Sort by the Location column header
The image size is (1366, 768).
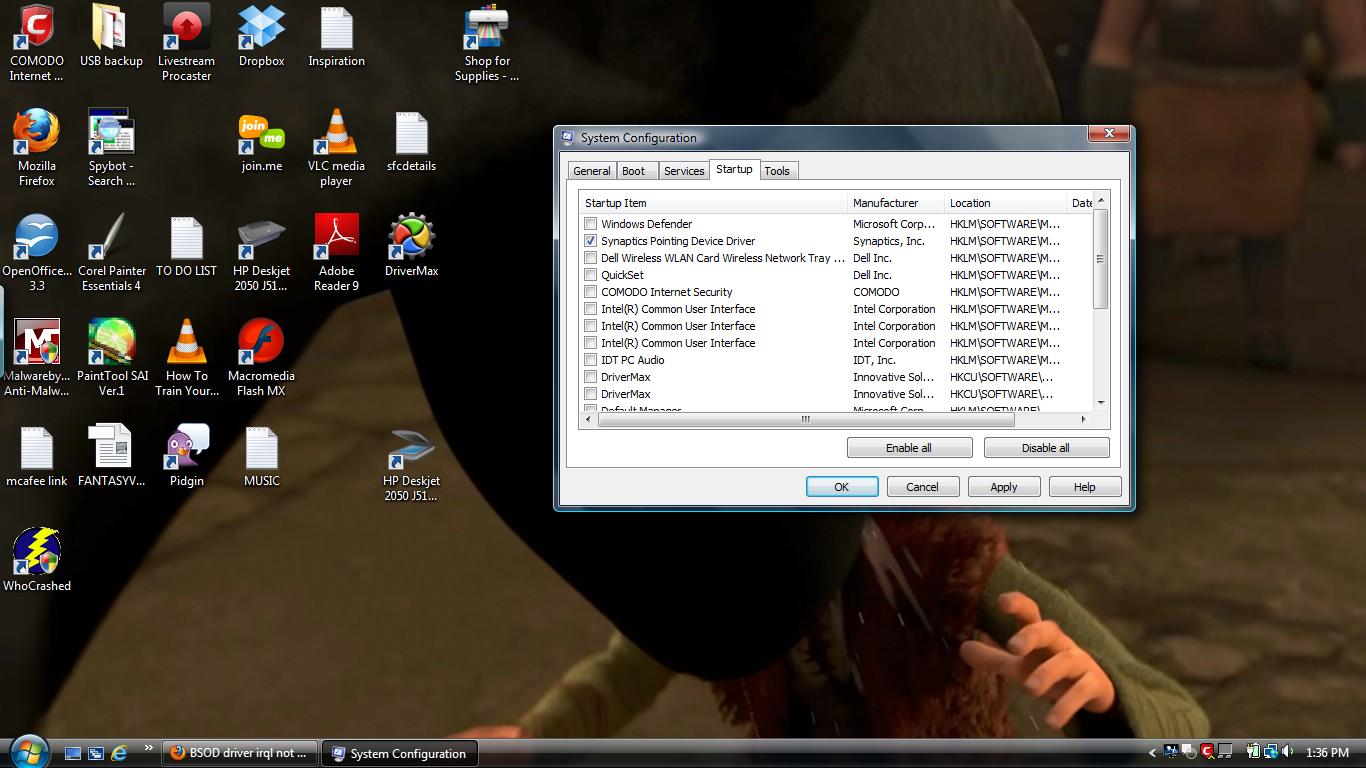[1004, 203]
